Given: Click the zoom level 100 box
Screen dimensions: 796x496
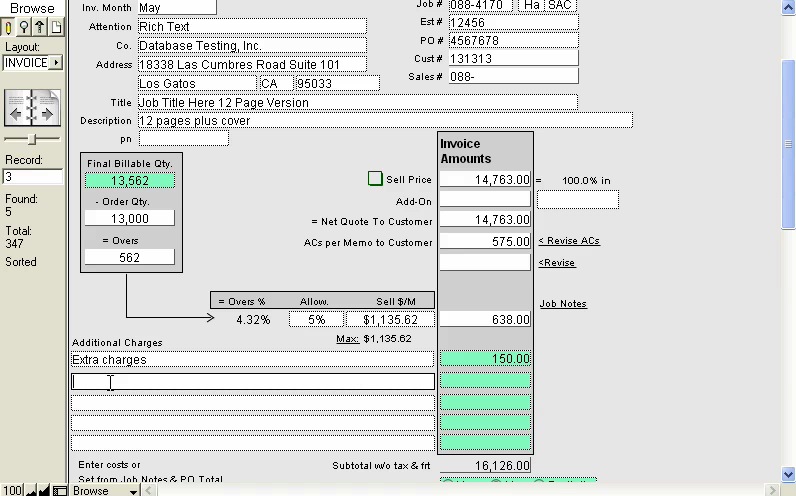Looking at the screenshot, I should (x=12, y=490).
